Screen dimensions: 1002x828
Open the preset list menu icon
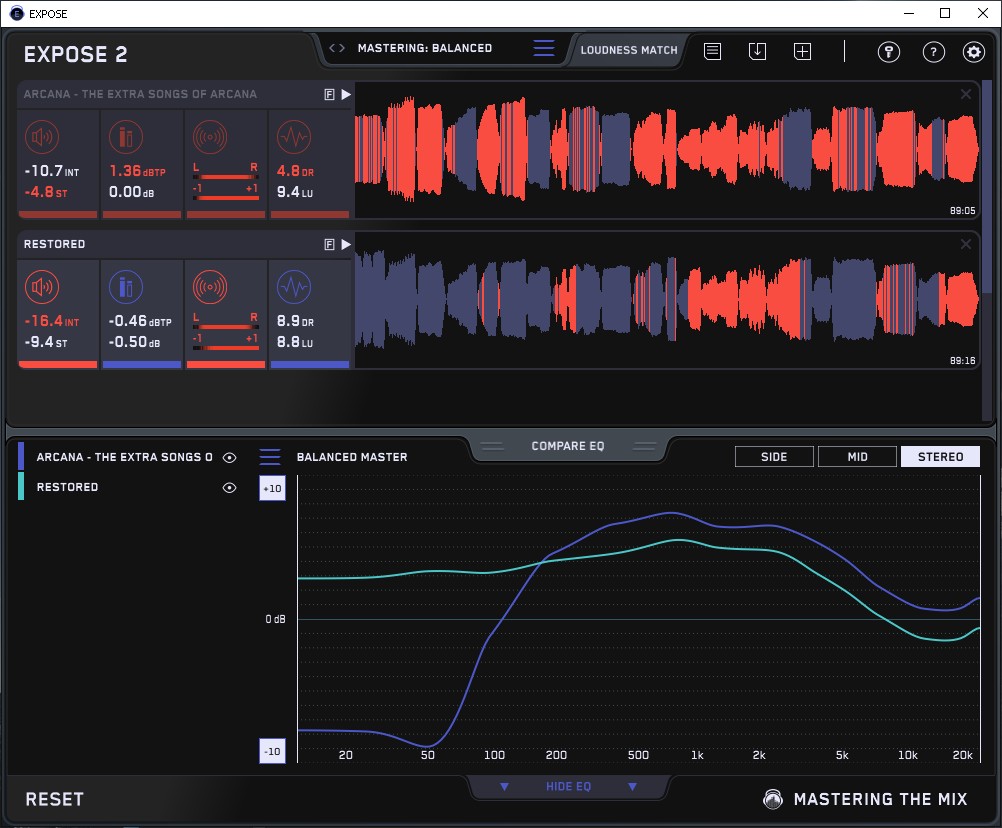click(x=544, y=48)
